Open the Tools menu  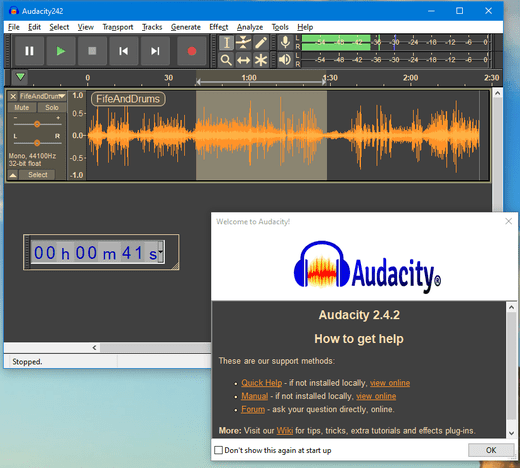click(280, 27)
